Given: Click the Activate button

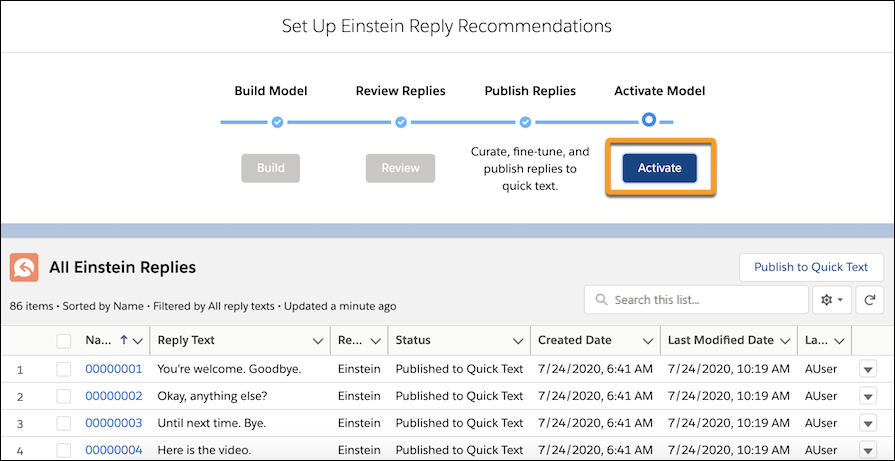Looking at the screenshot, I should click(x=659, y=168).
